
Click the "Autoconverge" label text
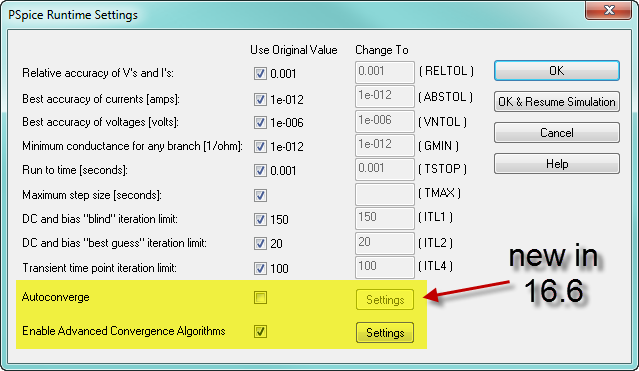coord(55,297)
